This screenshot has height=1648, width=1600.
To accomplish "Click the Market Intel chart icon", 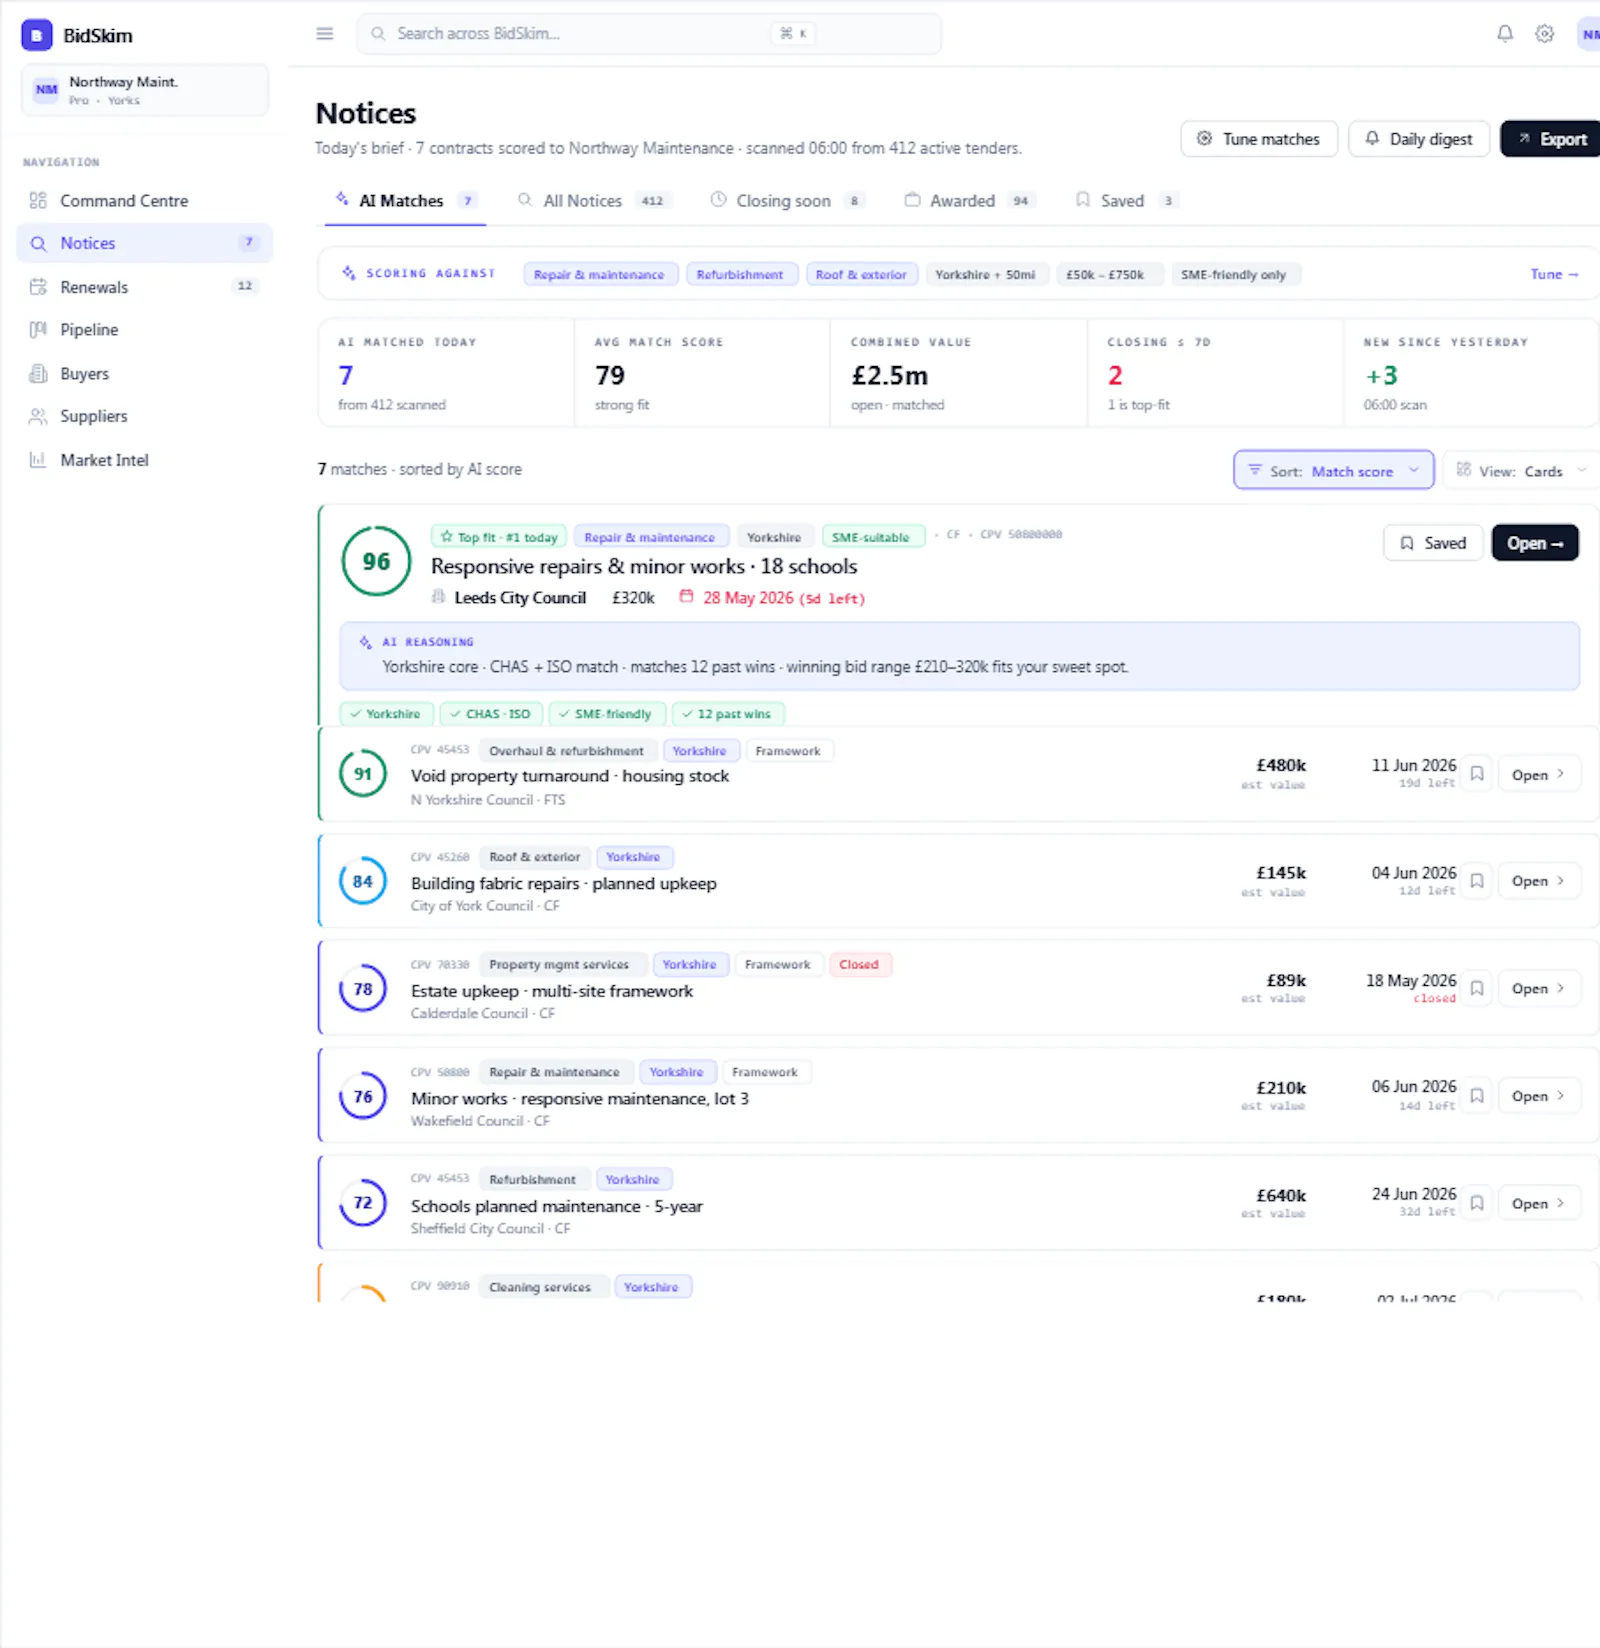I will point(38,460).
